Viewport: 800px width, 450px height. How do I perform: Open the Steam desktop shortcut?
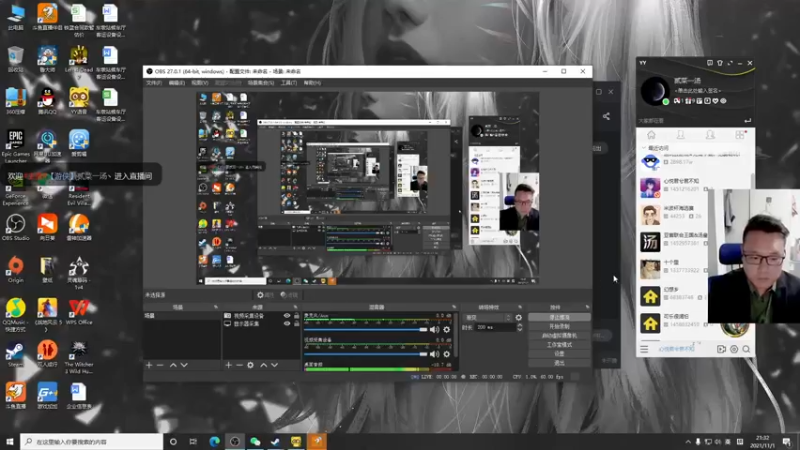point(15,355)
